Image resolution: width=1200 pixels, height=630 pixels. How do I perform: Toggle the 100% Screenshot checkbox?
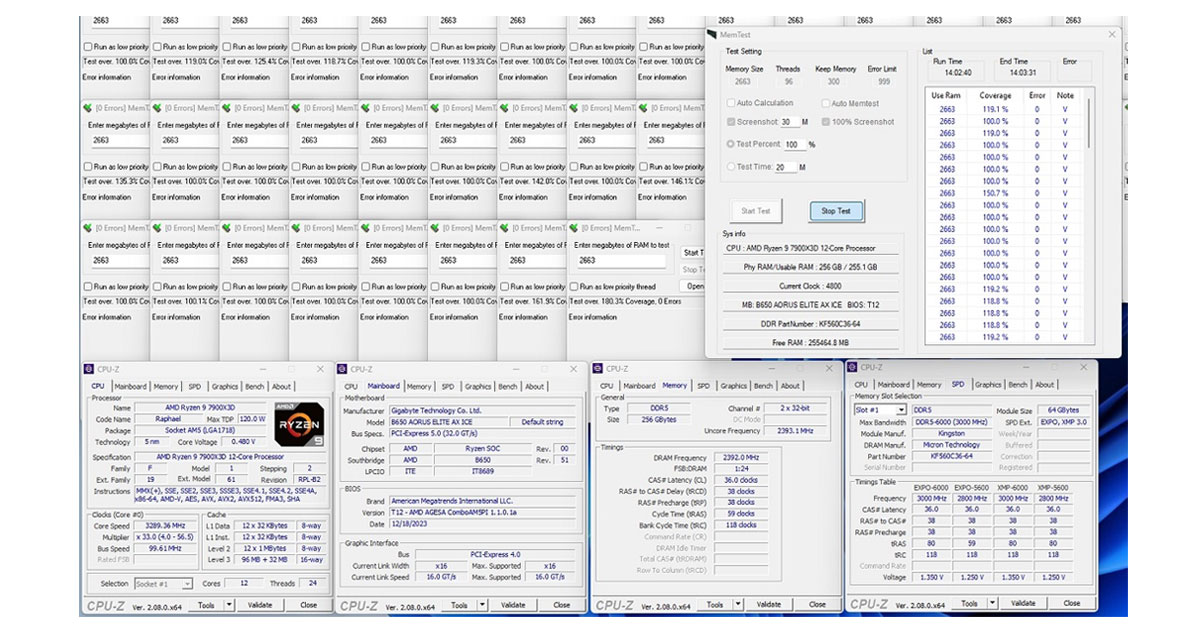click(x=825, y=122)
